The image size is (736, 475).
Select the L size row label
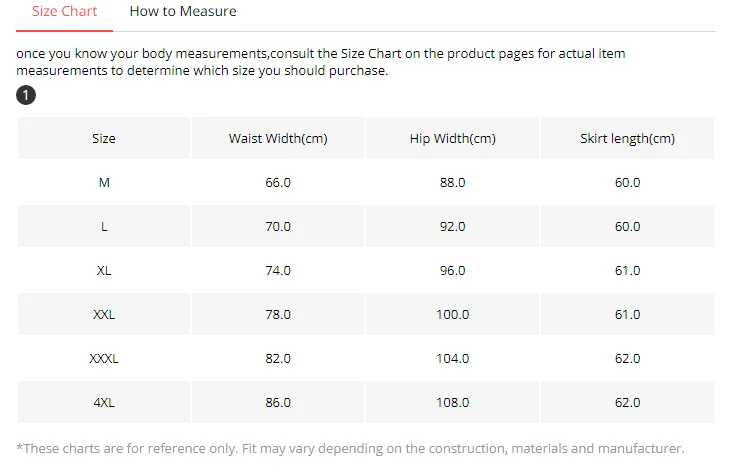click(104, 227)
